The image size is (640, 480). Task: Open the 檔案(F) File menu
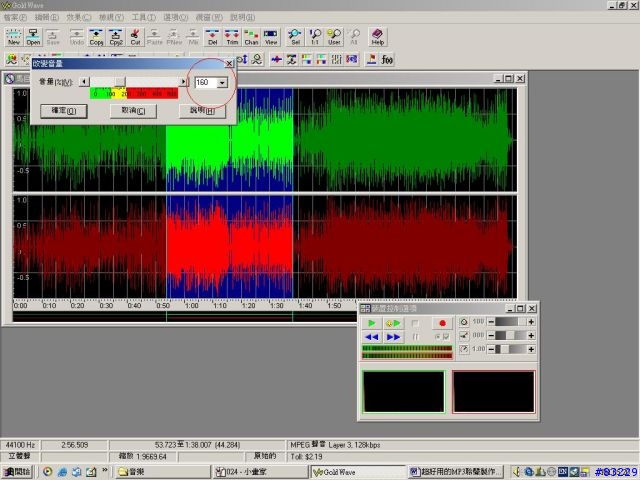(x=15, y=17)
